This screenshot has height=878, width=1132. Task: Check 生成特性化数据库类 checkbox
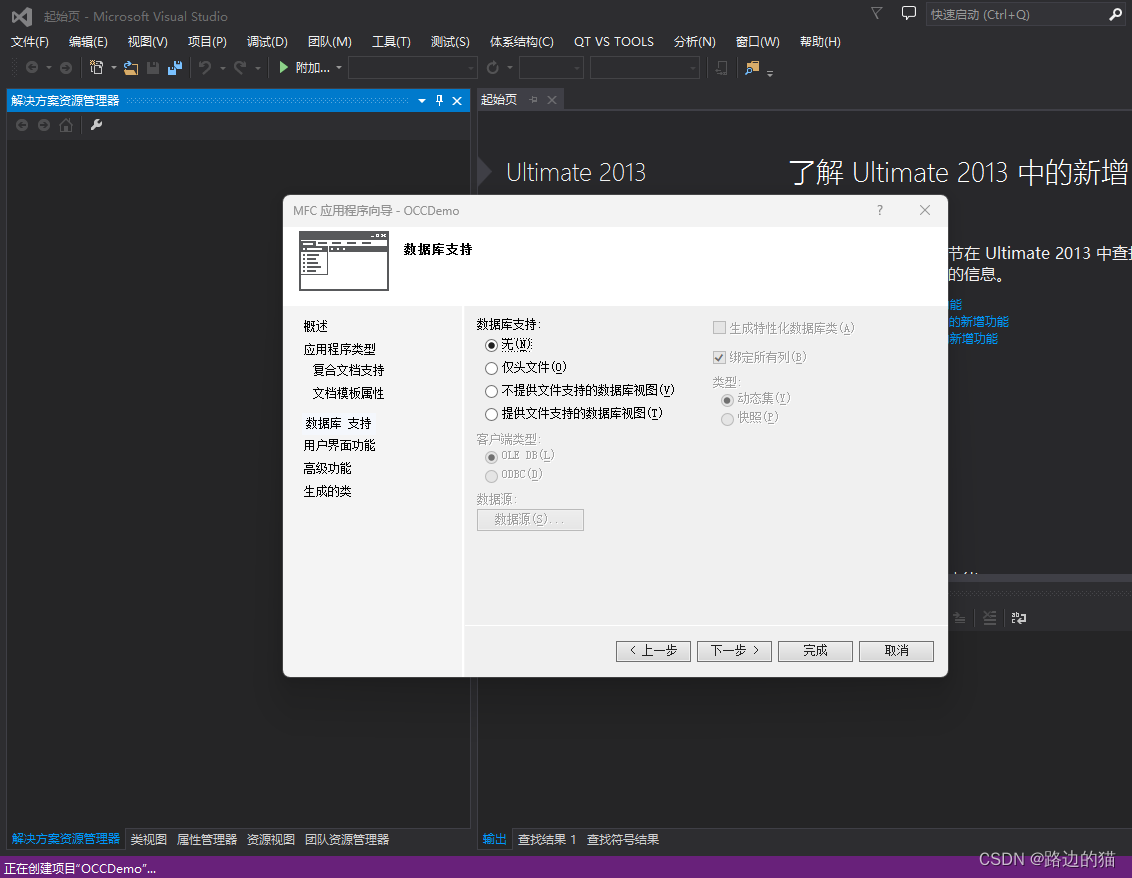coord(784,328)
